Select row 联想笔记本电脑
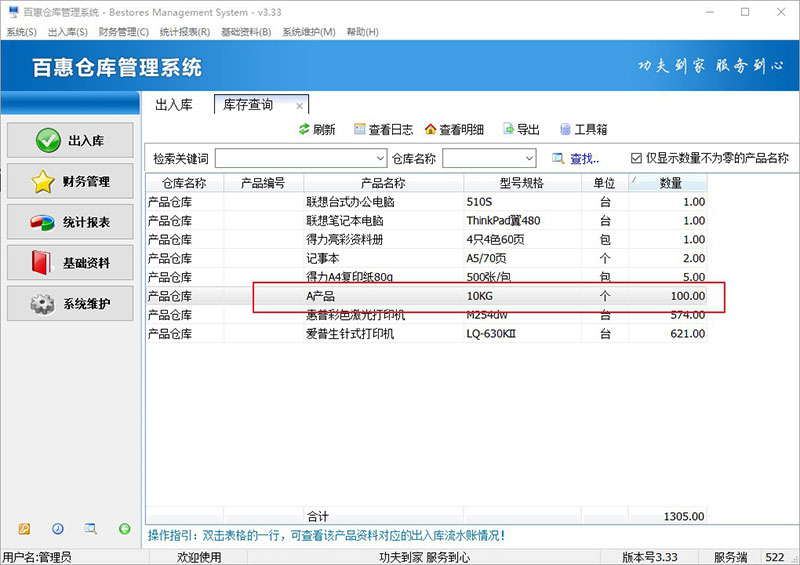This screenshot has width=800, height=565. pyautogui.click(x=426, y=221)
